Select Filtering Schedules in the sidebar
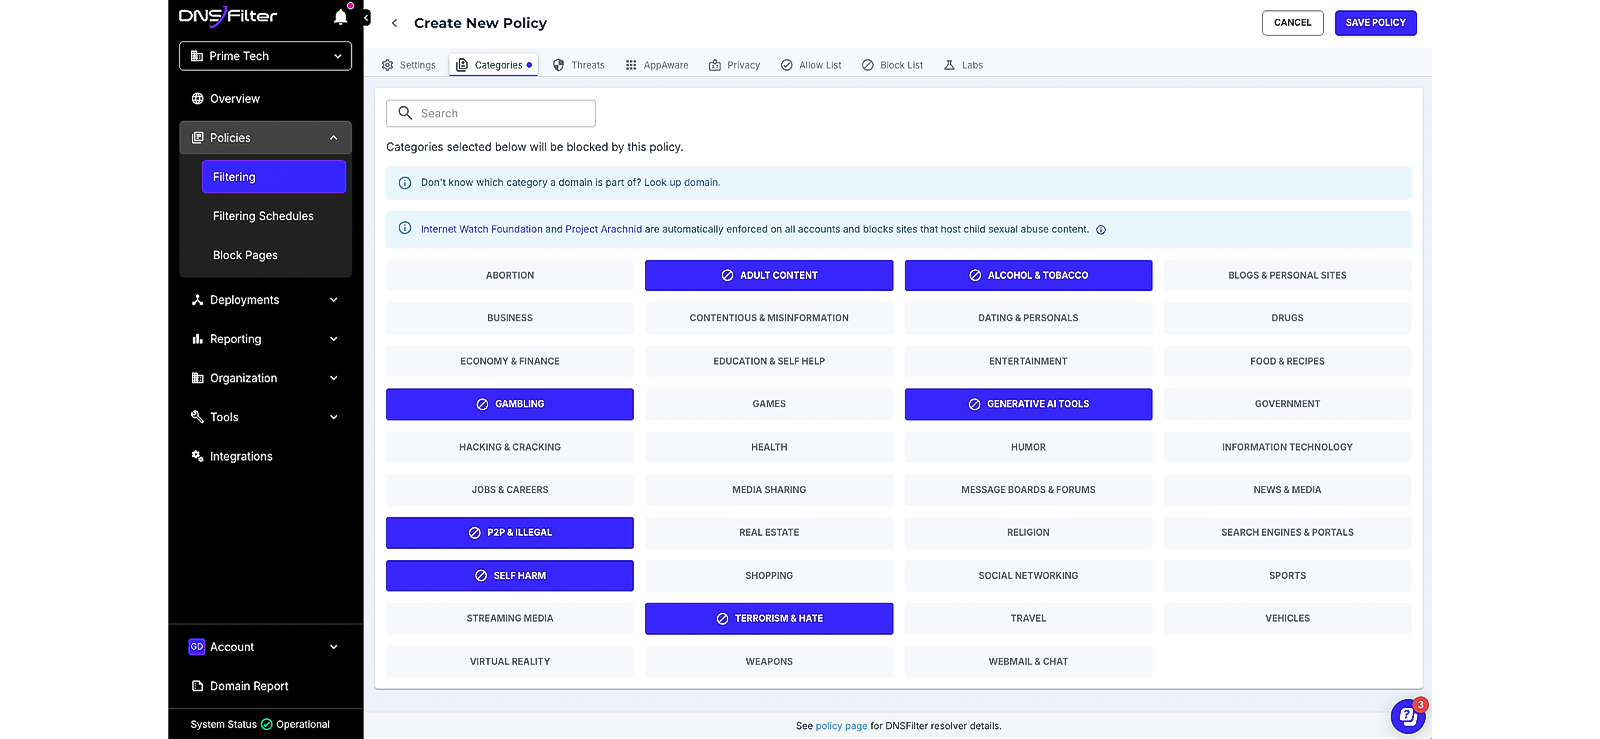This screenshot has height=739, width=1600. (263, 216)
